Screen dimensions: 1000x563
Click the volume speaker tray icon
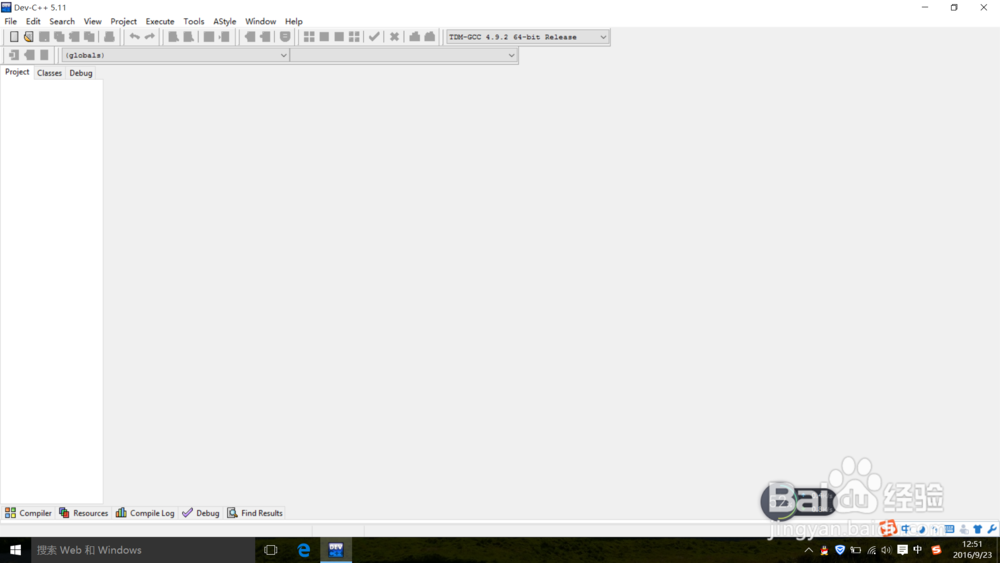[x=886, y=550]
